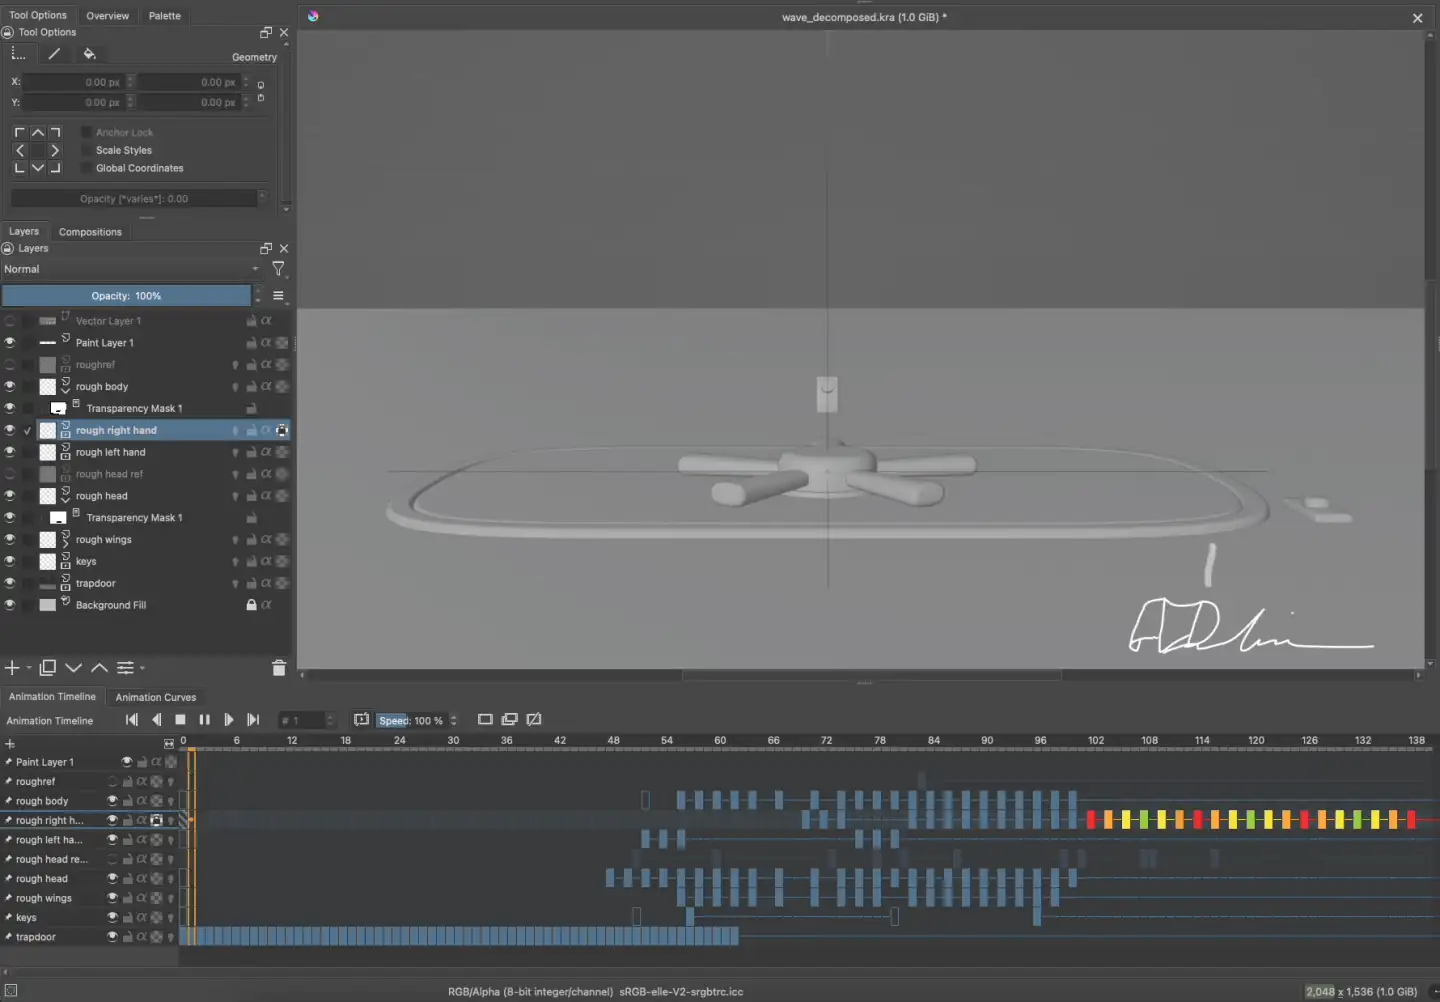The image size is (1440, 1002).
Task: Click the remove frame icon in timeline
Action: click(x=534, y=720)
